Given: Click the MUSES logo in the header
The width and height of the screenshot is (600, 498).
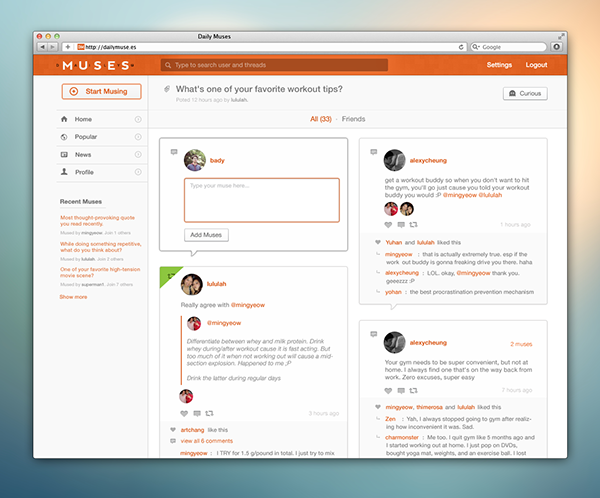Looking at the screenshot, I should (x=95, y=65).
